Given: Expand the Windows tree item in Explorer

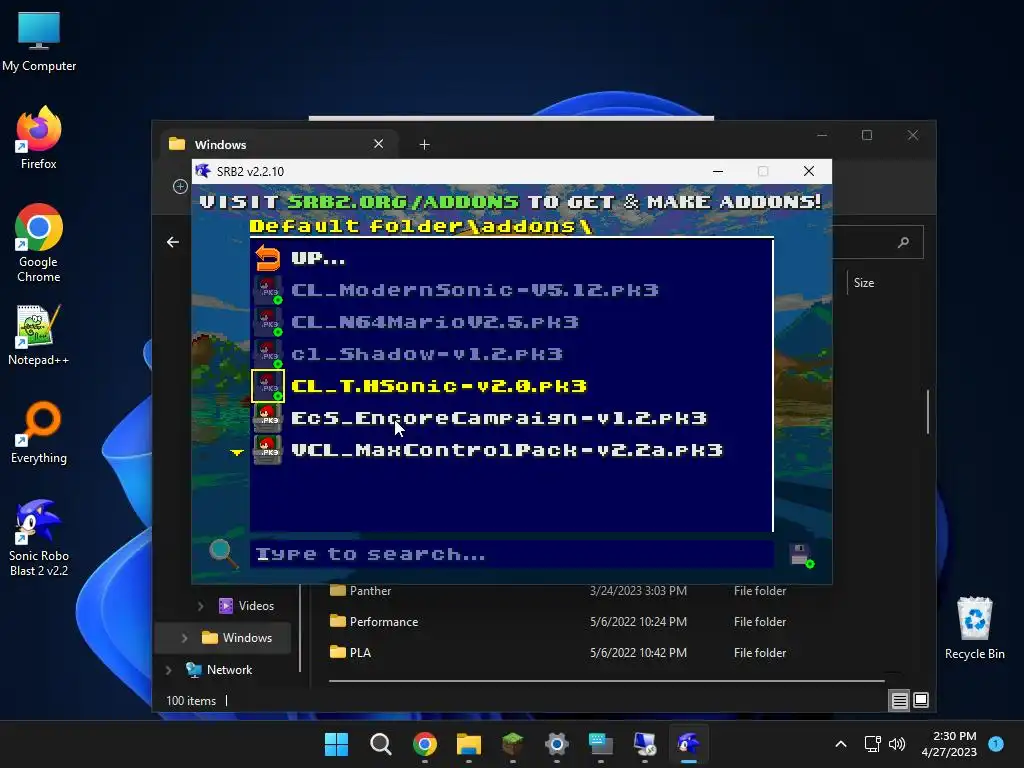Looking at the screenshot, I should (x=184, y=638).
